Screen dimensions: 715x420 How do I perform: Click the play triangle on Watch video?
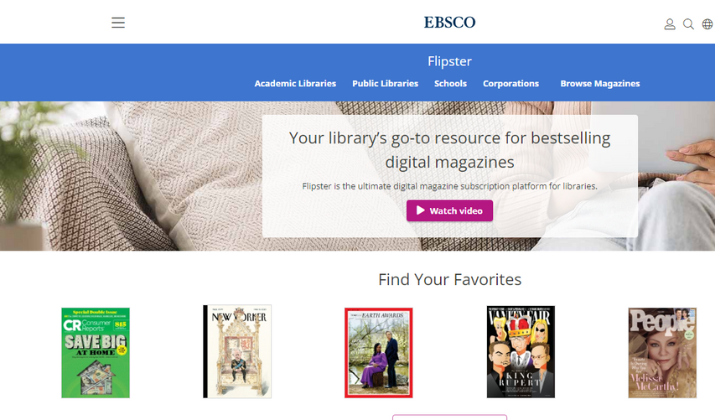point(420,210)
